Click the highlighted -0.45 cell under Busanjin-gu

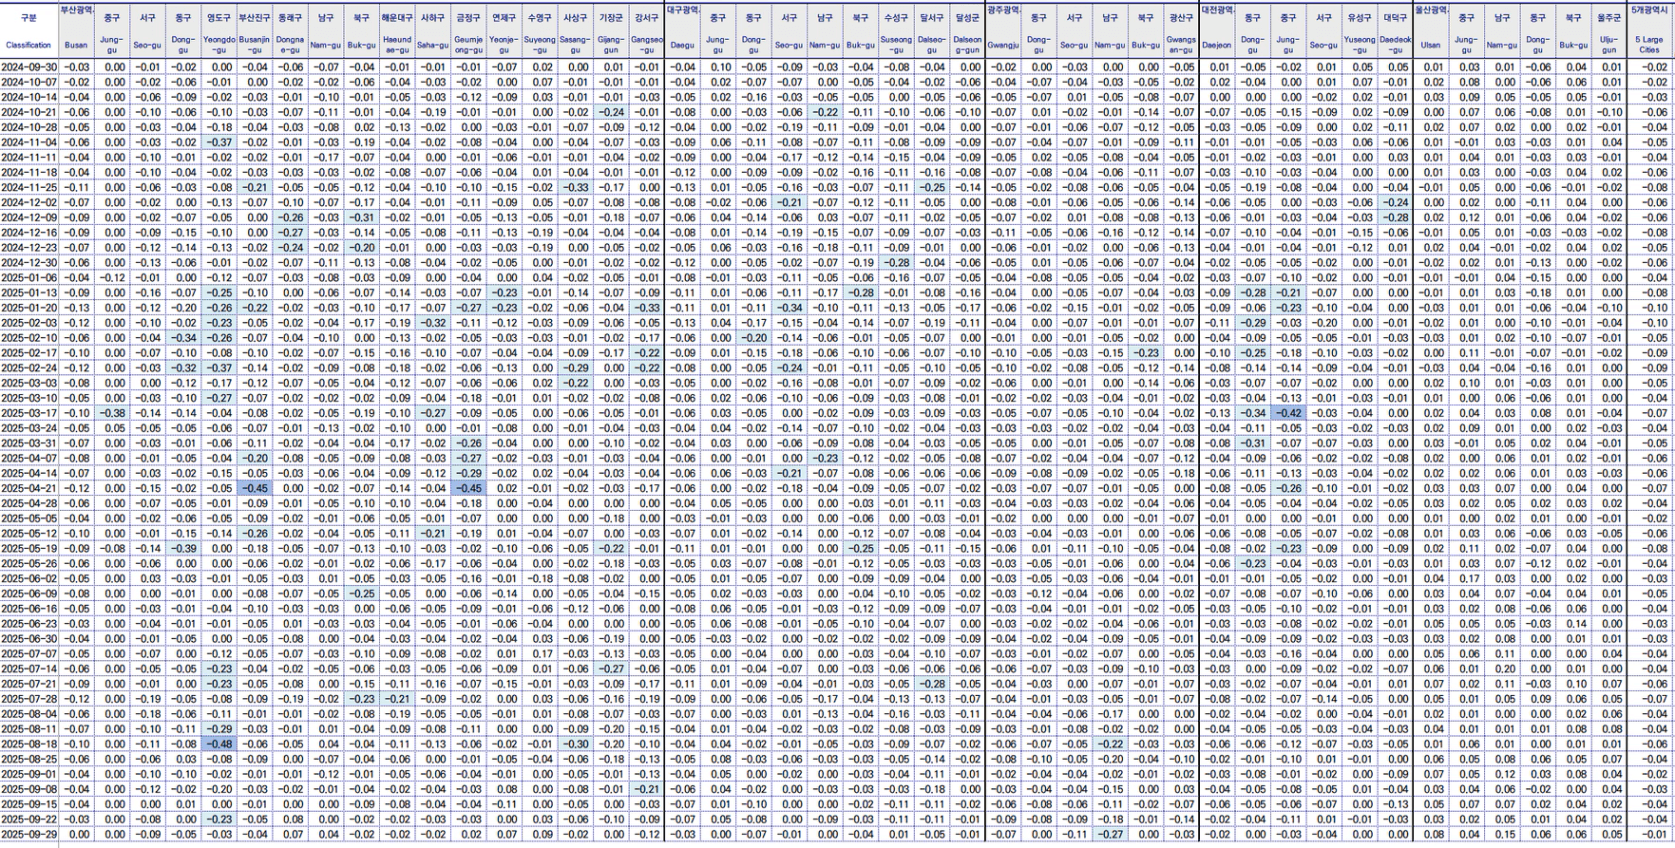point(255,488)
